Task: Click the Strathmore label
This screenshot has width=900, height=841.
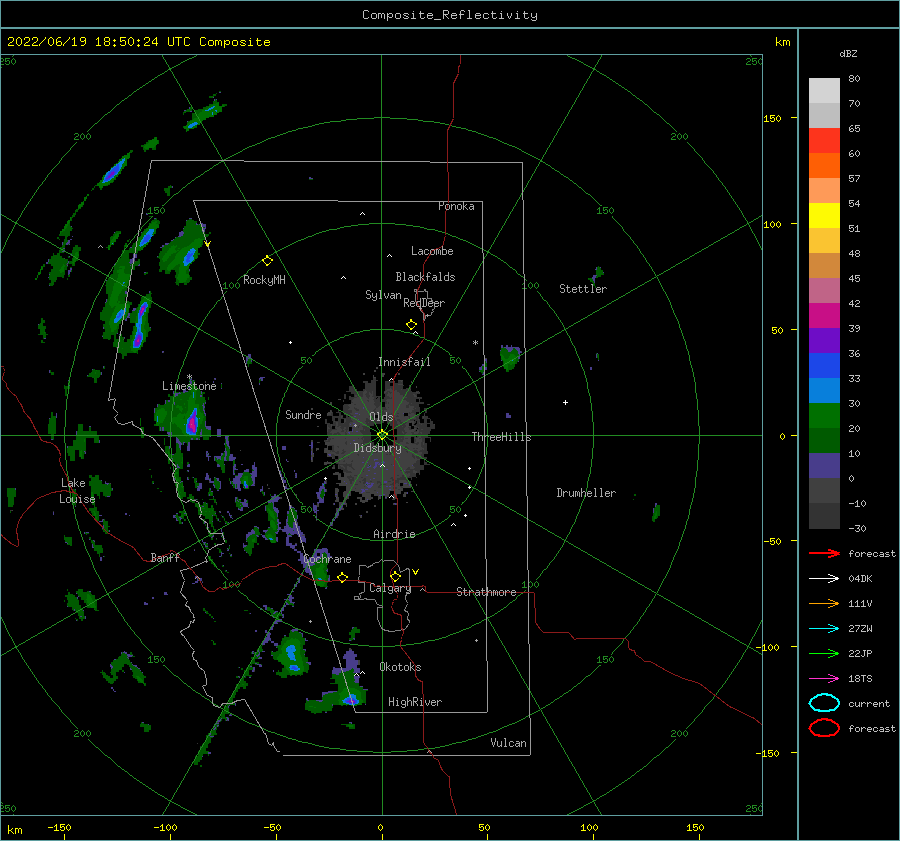Action: coord(486,592)
